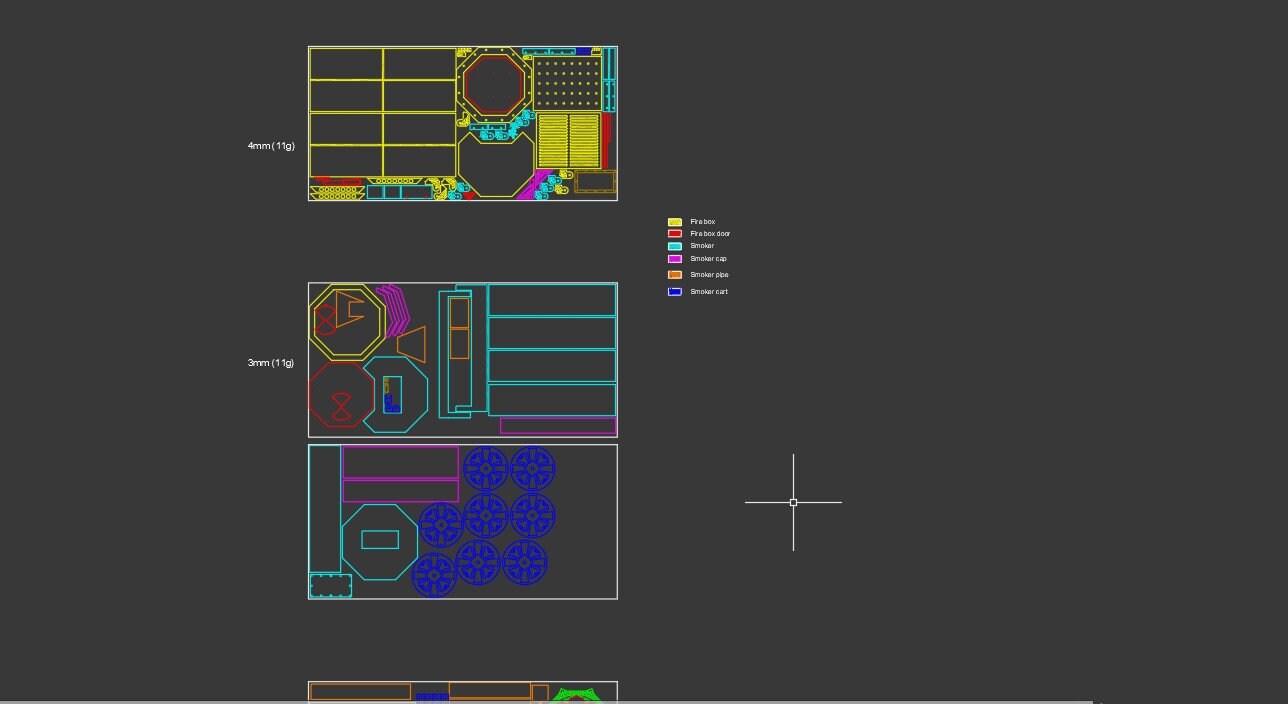The height and width of the screenshot is (704, 1288).
Task: Click the cyan octagon with rectangular cutout, lower sheet
Action: (x=380, y=541)
